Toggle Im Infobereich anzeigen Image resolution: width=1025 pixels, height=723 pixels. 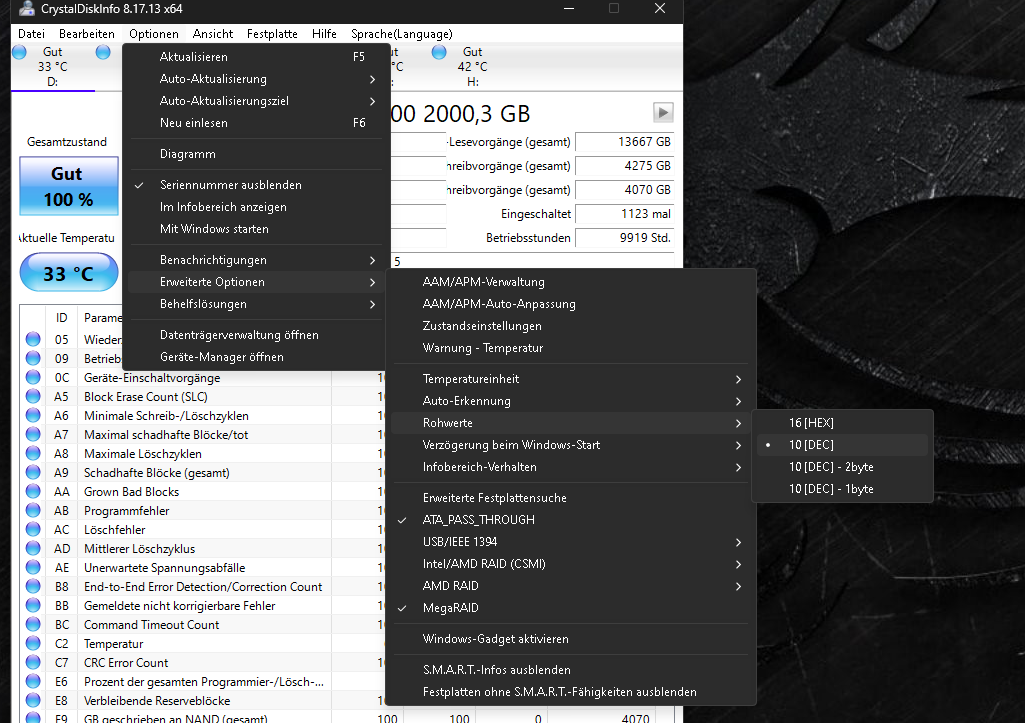point(256,207)
